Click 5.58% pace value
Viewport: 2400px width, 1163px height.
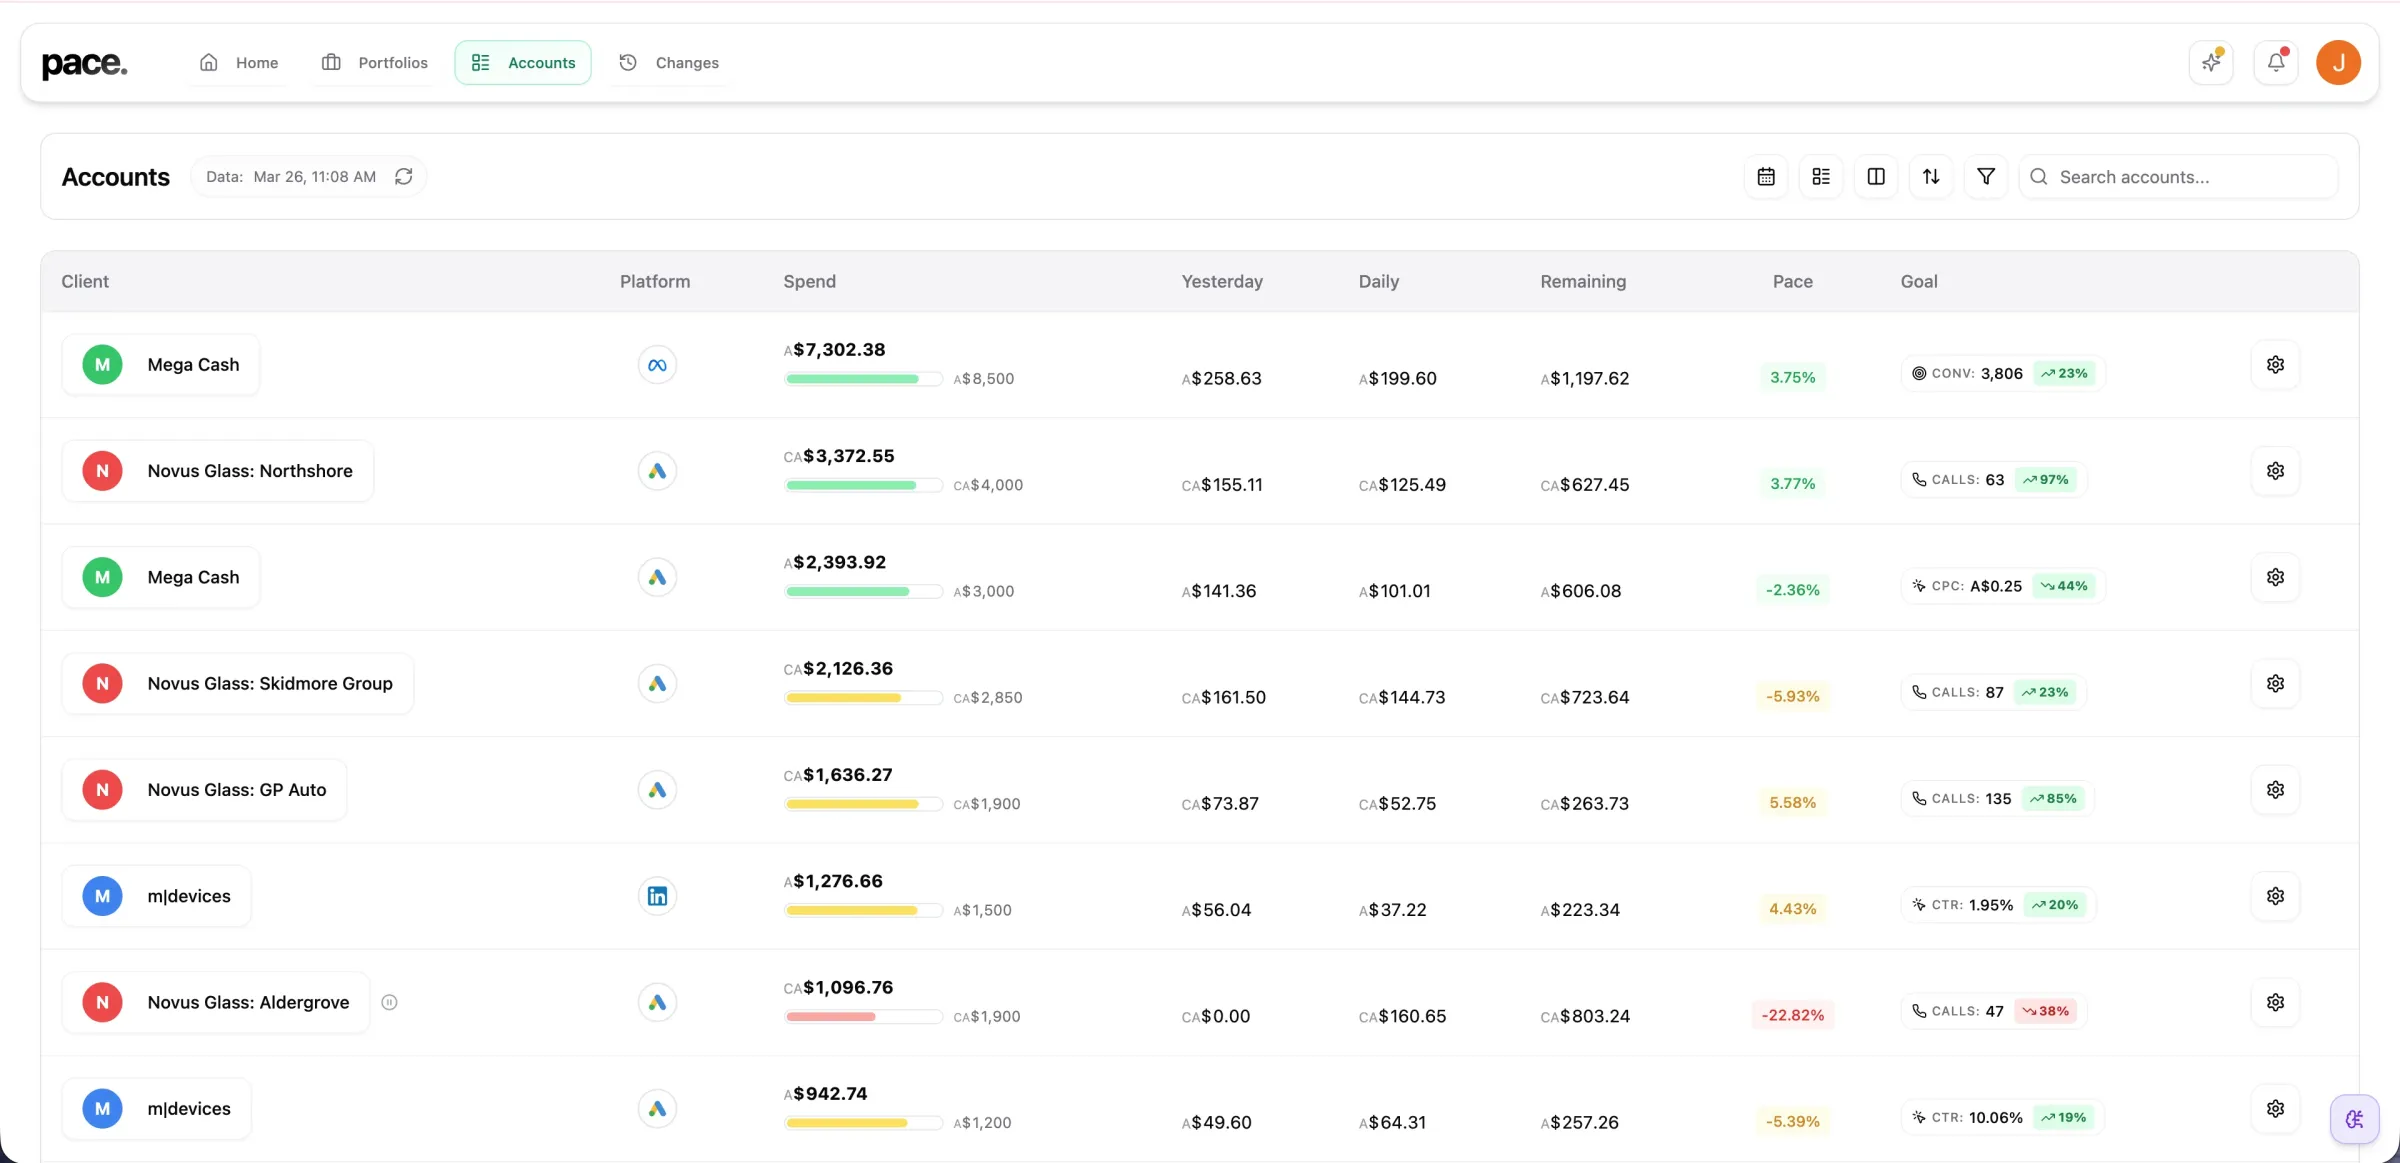coord(1792,802)
